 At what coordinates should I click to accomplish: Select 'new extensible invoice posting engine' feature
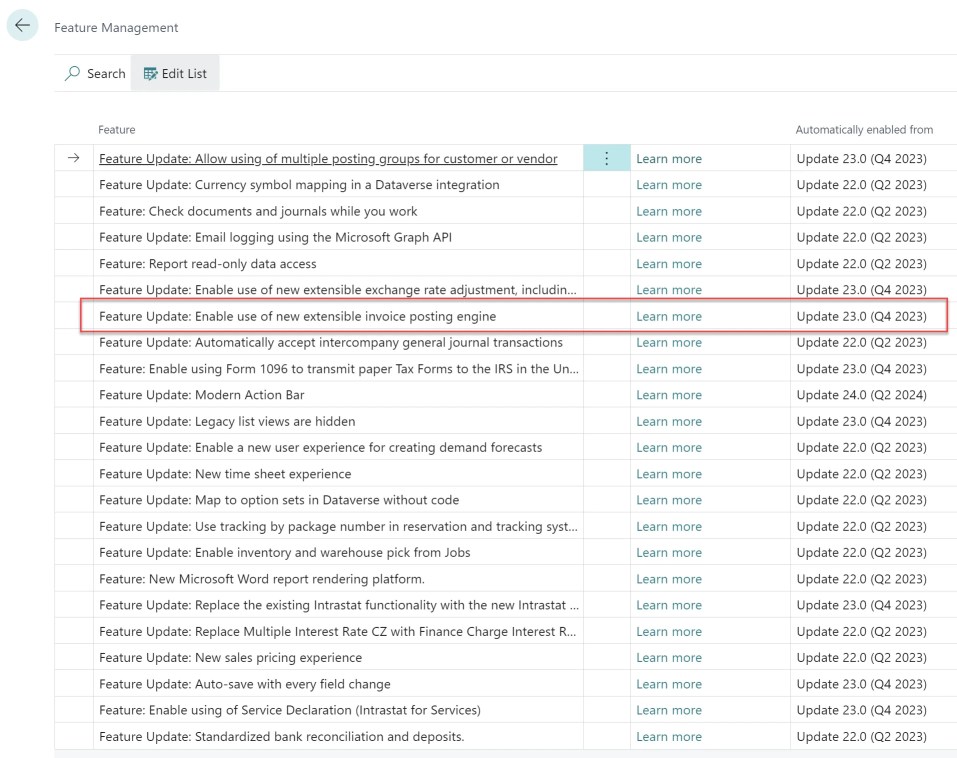pyautogui.click(x=297, y=316)
